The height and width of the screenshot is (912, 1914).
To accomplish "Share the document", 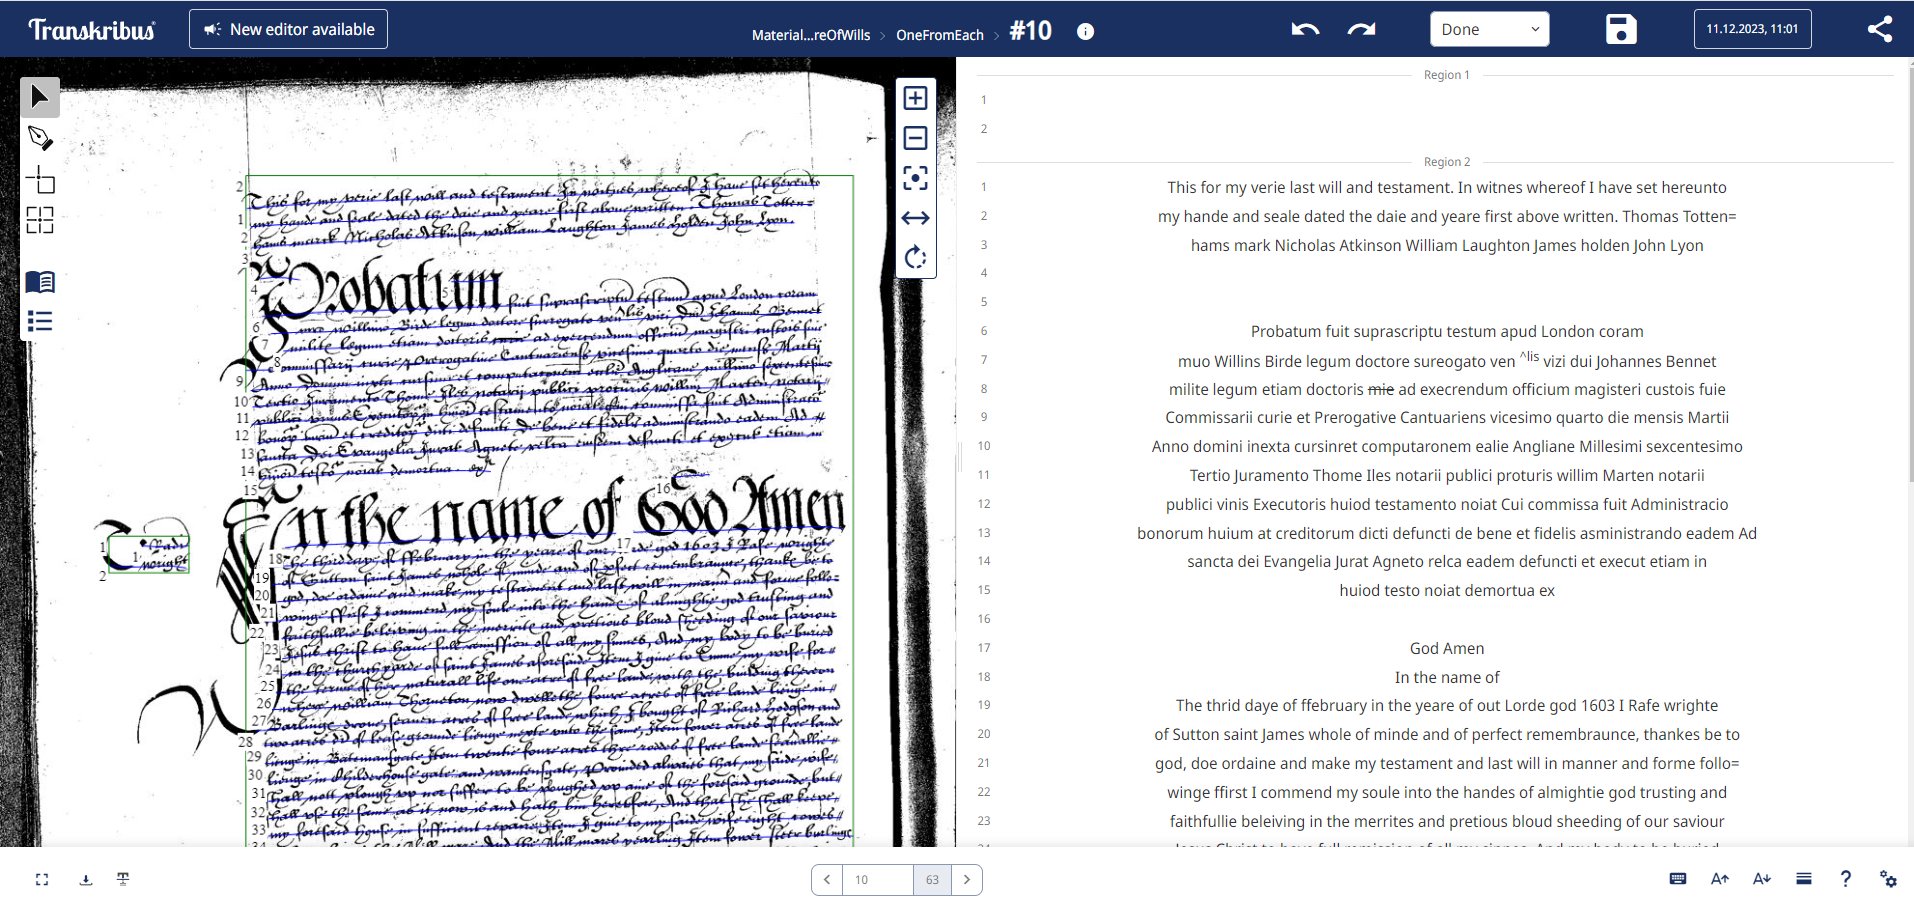I will coord(1880,29).
